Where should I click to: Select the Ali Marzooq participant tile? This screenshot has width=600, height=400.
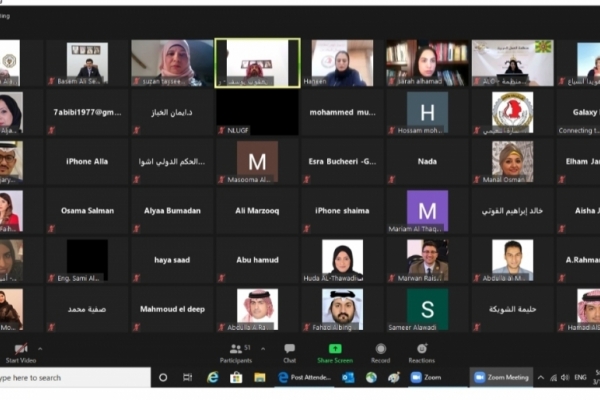257,211
